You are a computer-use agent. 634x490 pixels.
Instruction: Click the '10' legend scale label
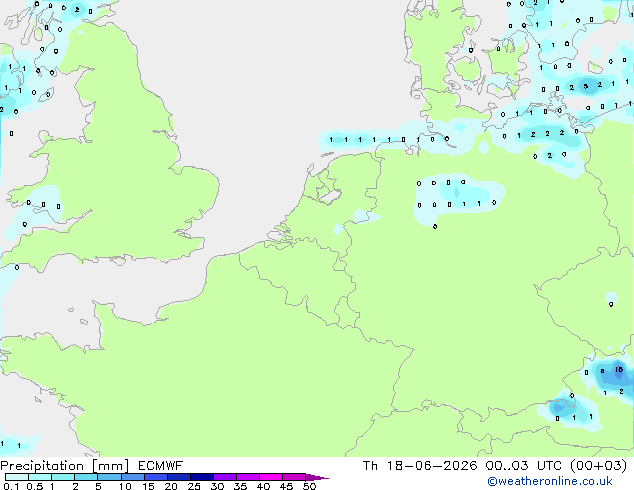tap(125, 486)
